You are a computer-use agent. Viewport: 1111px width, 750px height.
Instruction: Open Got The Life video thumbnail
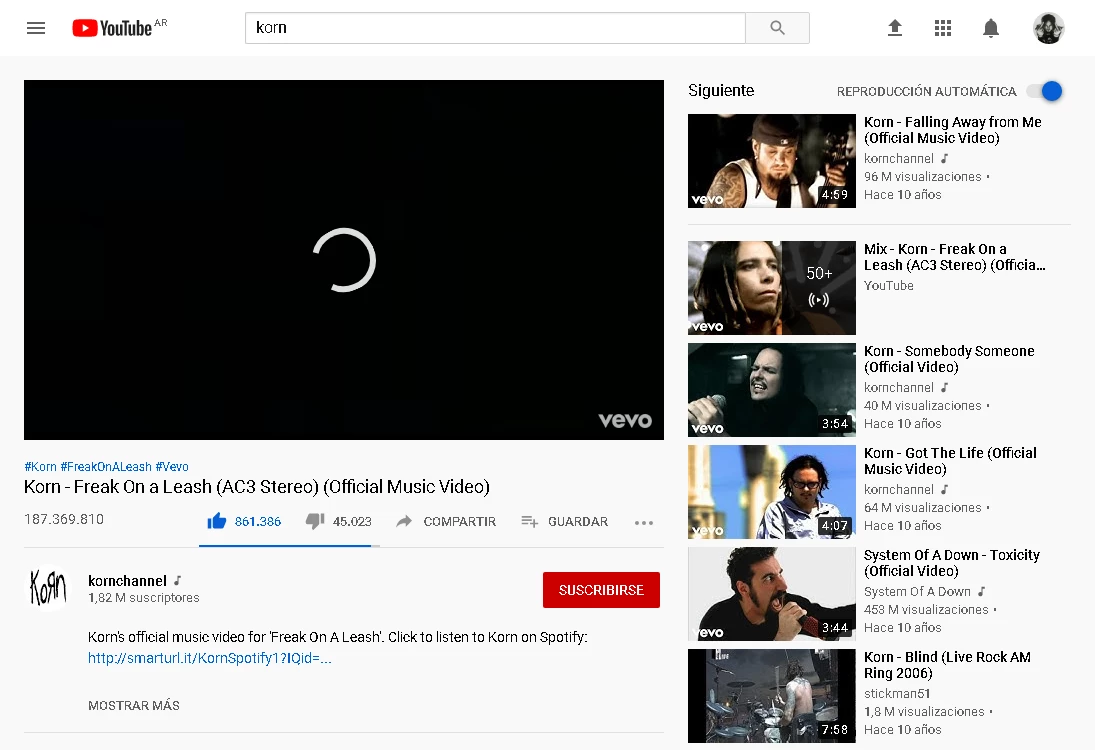pos(772,492)
